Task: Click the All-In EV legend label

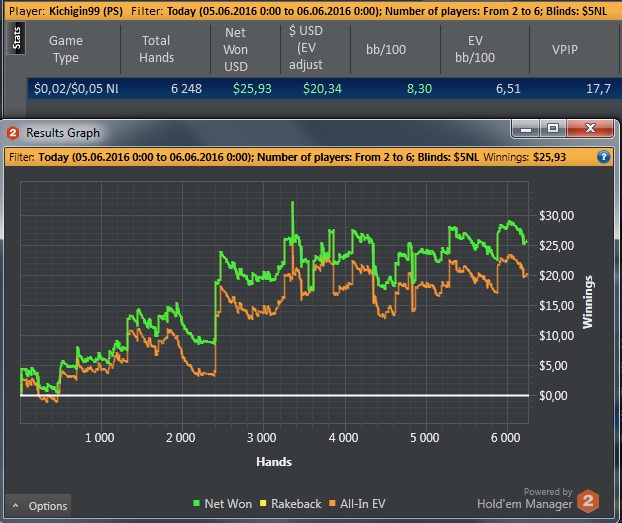Action: coord(363,504)
